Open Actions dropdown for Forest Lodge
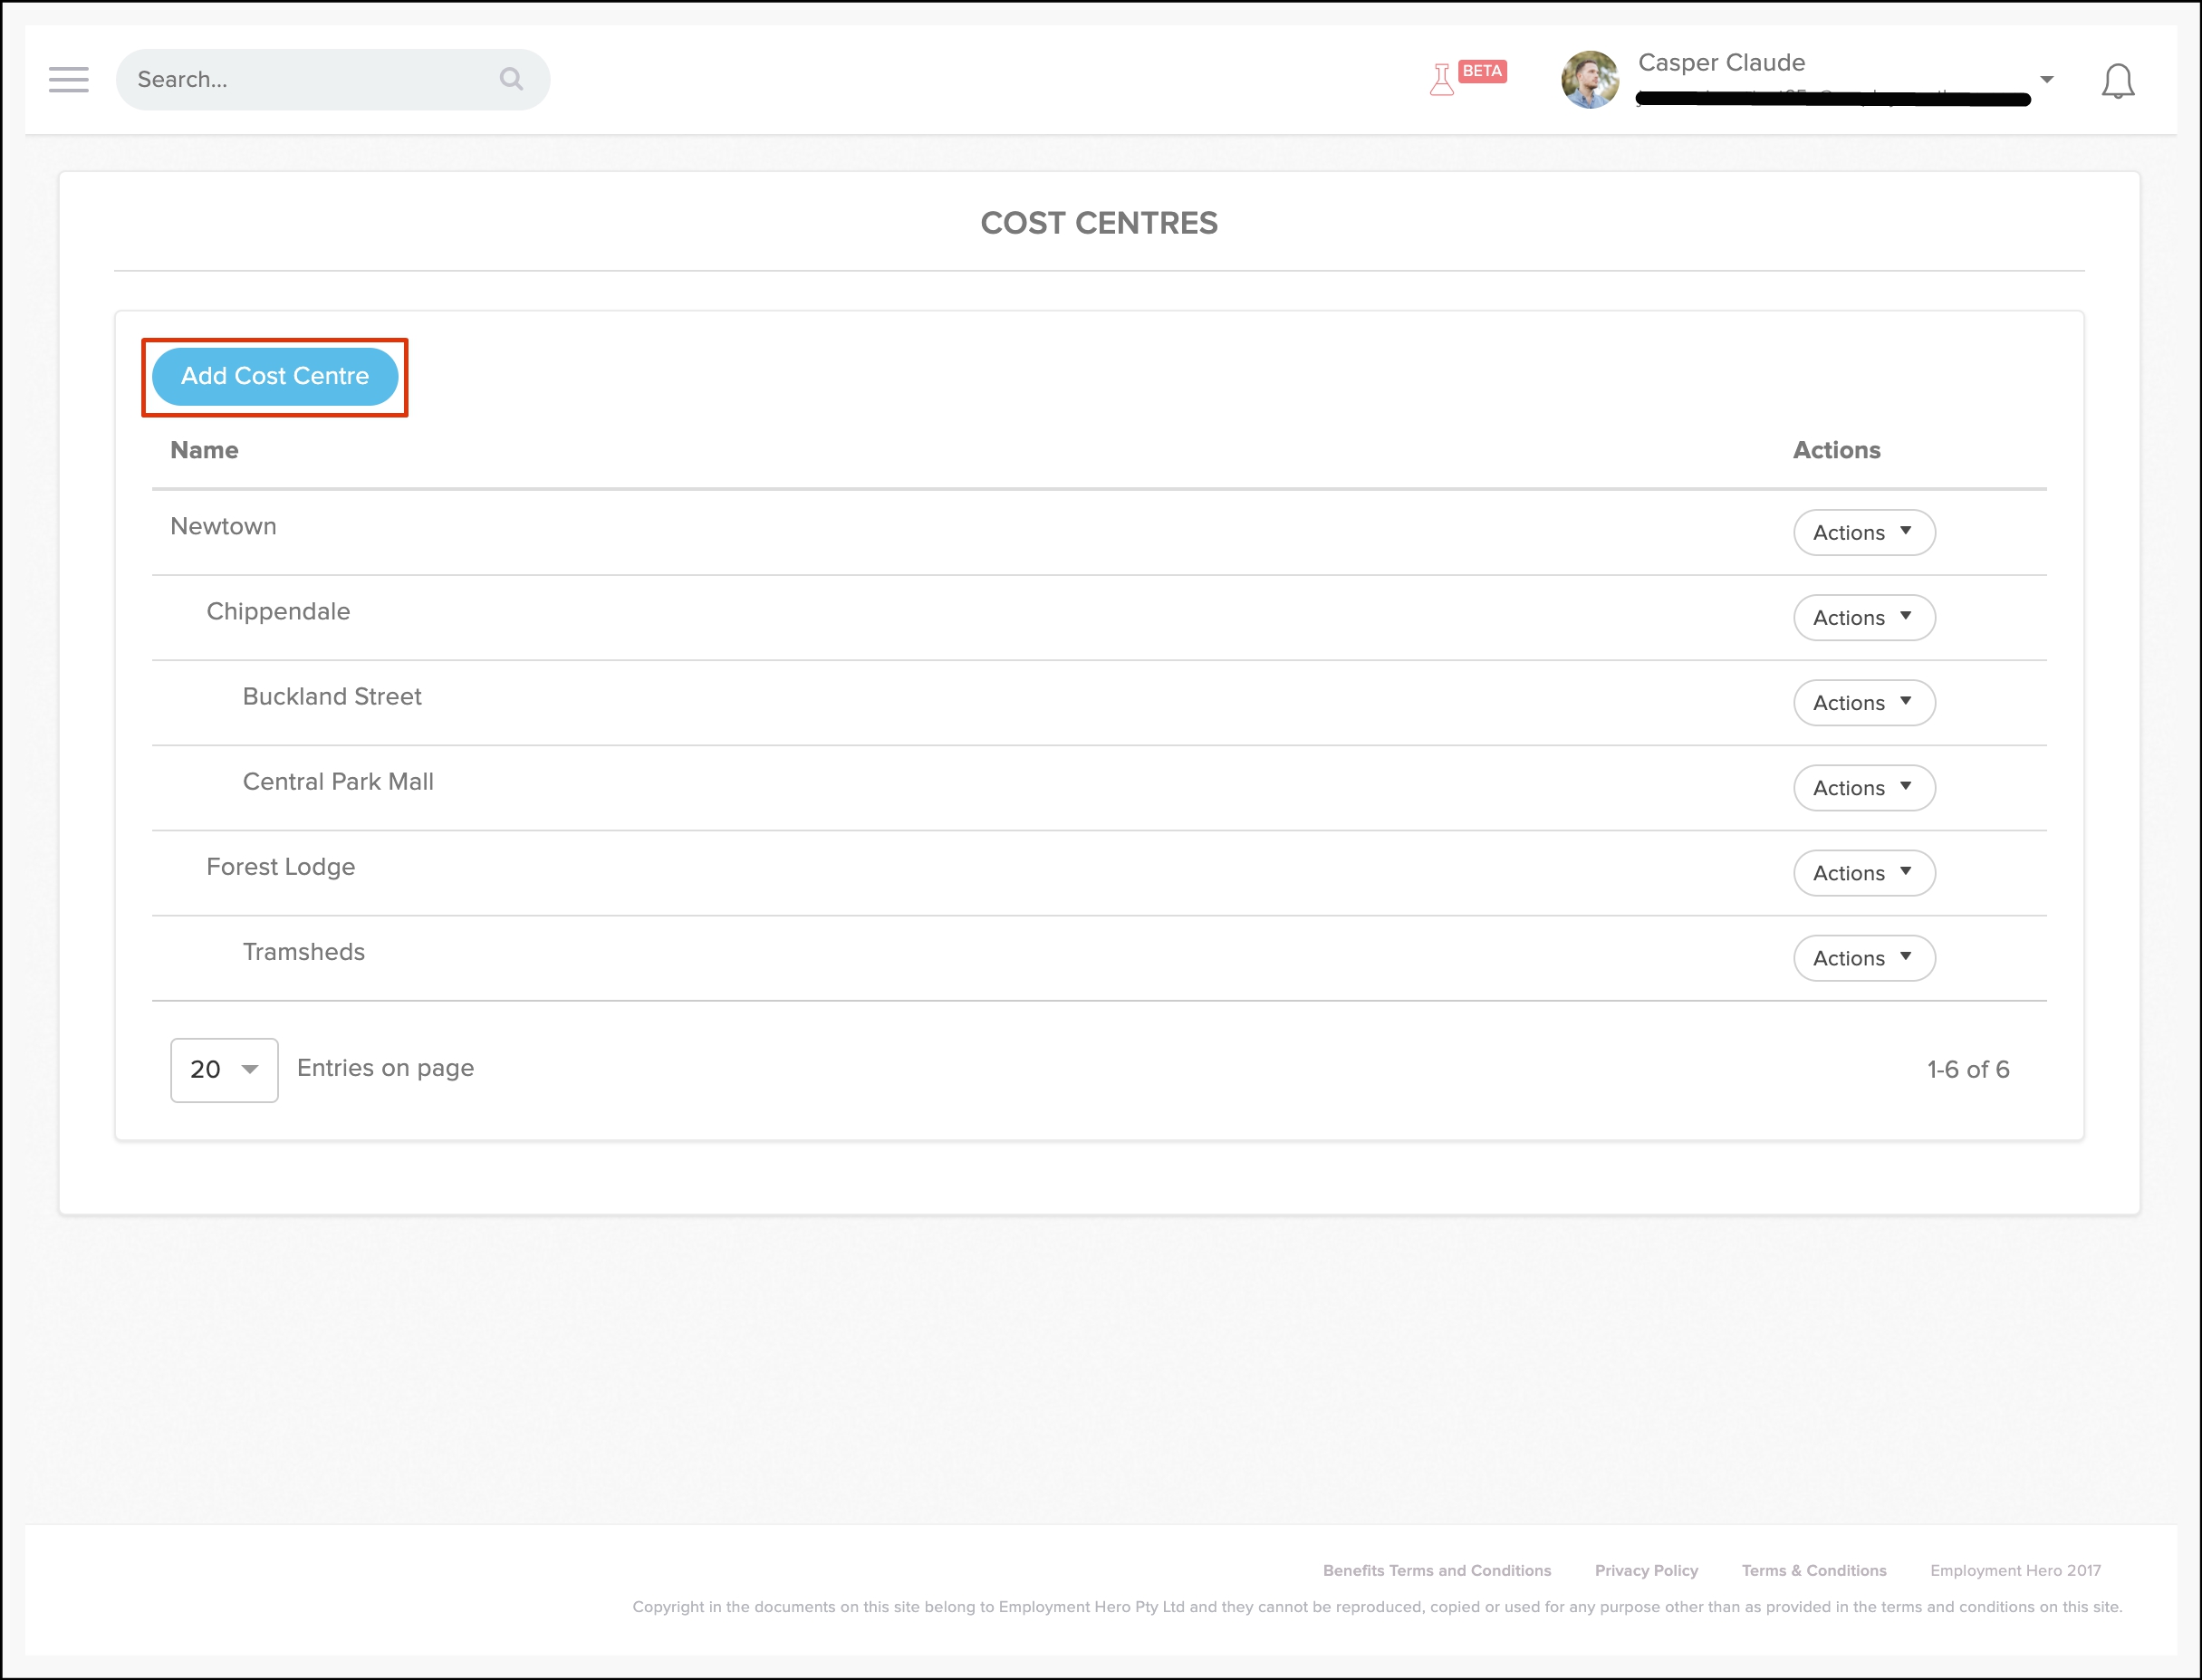This screenshot has height=1680, width=2202. (1863, 873)
